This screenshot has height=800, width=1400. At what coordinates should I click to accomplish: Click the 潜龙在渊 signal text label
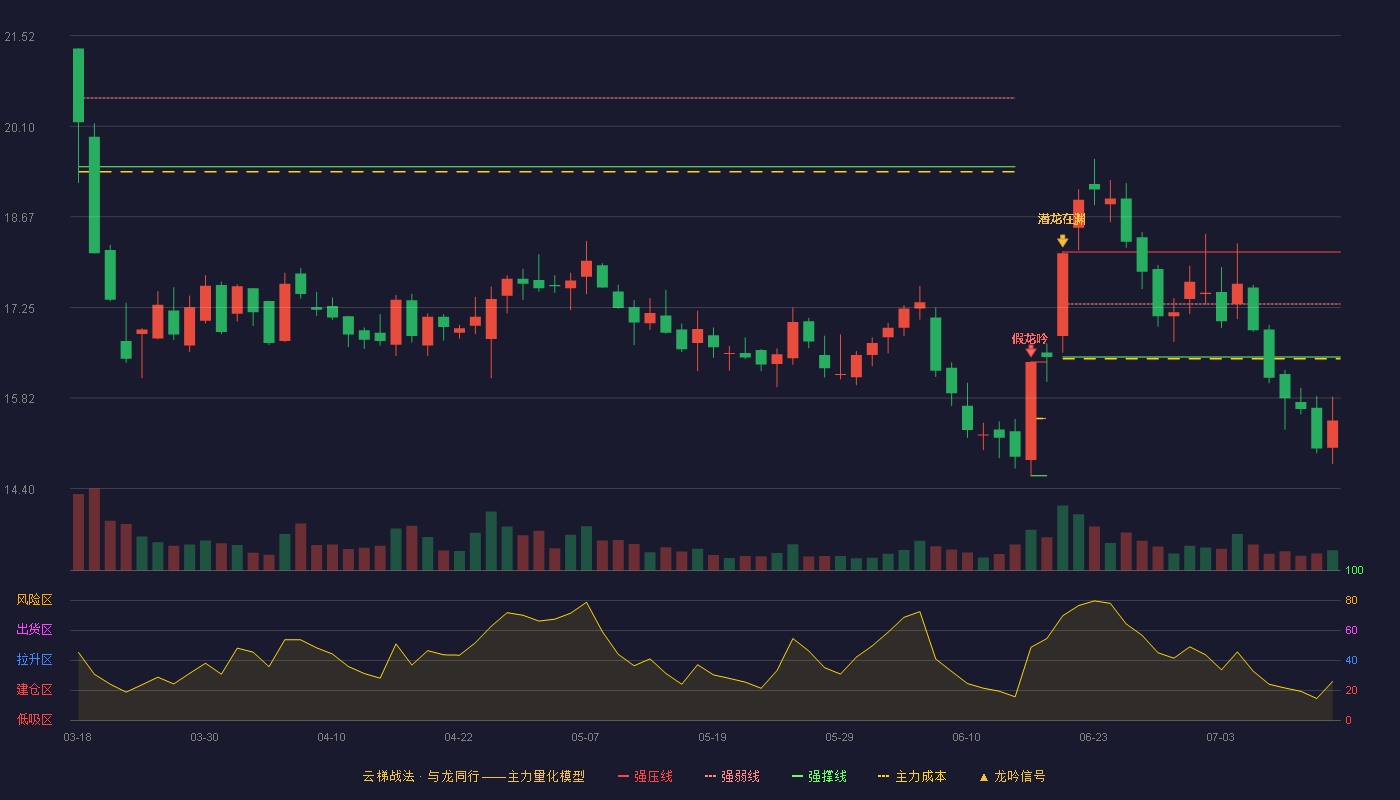pyautogui.click(x=1062, y=219)
